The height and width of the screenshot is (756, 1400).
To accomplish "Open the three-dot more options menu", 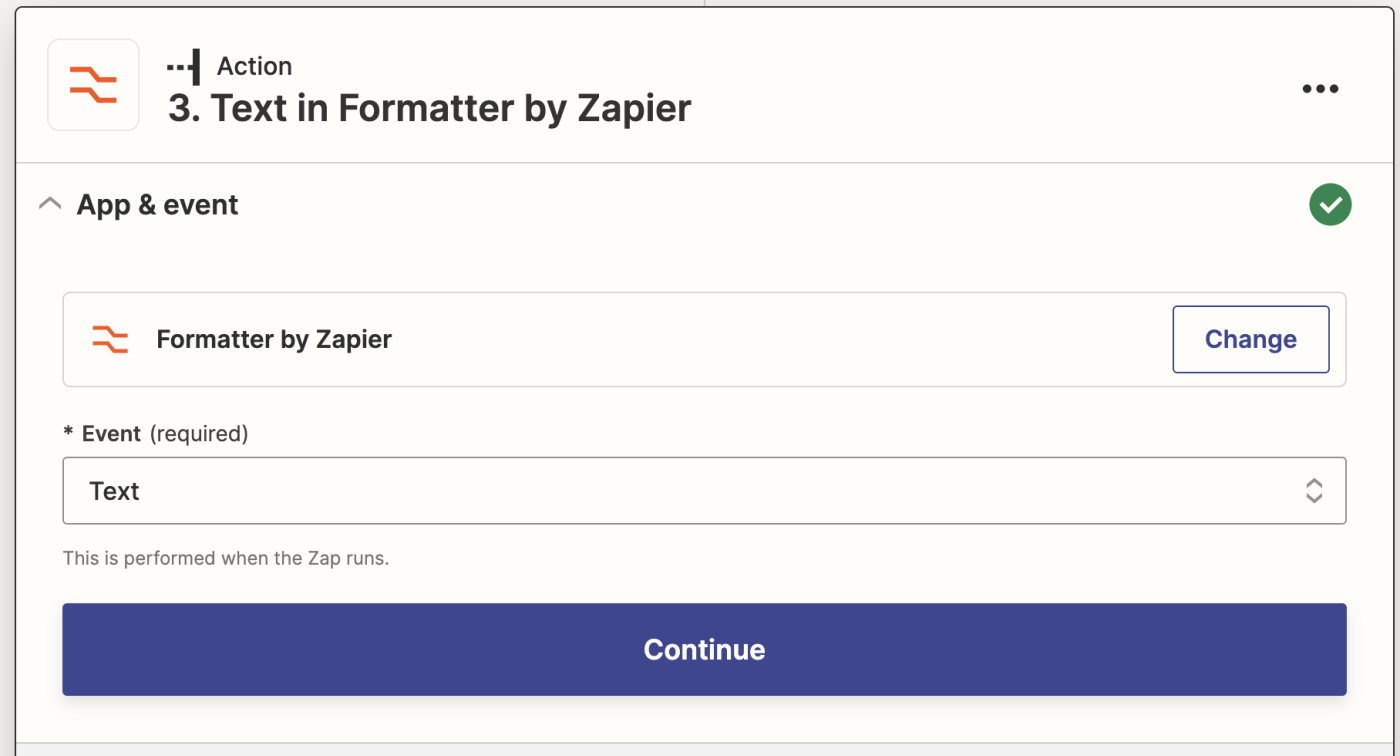I will click(1320, 89).
